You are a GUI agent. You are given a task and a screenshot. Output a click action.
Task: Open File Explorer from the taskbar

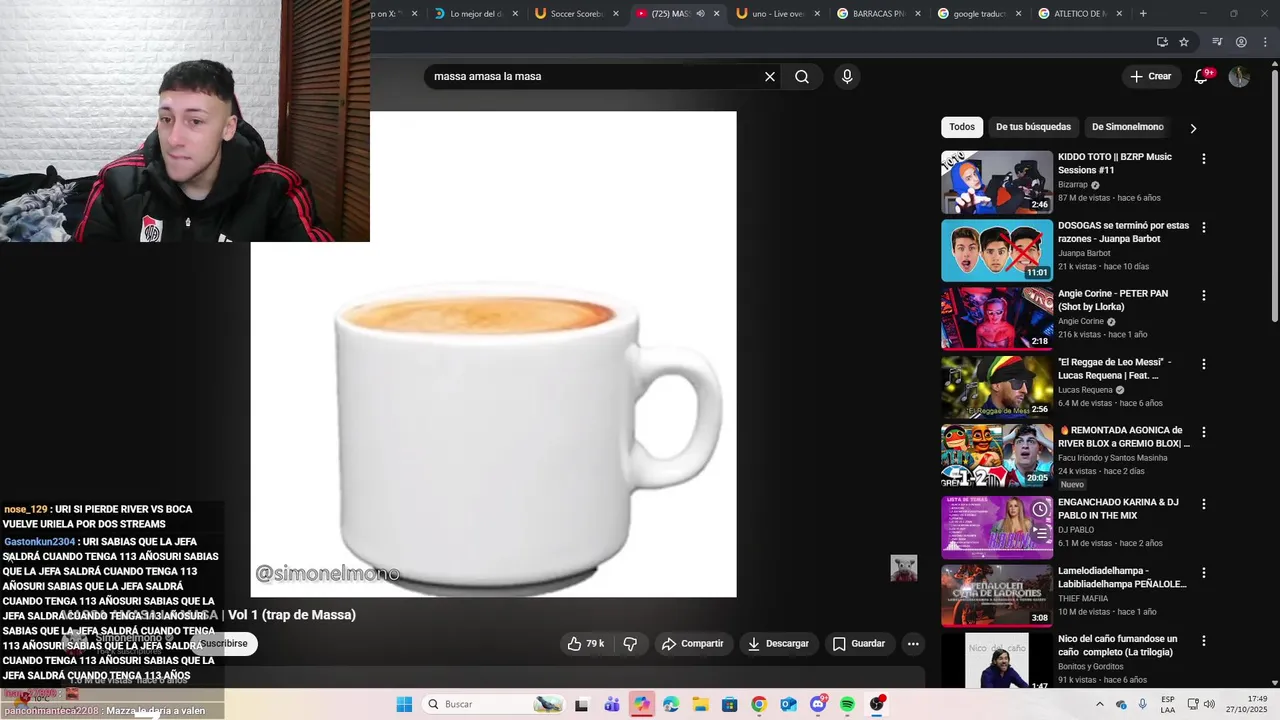700,704
